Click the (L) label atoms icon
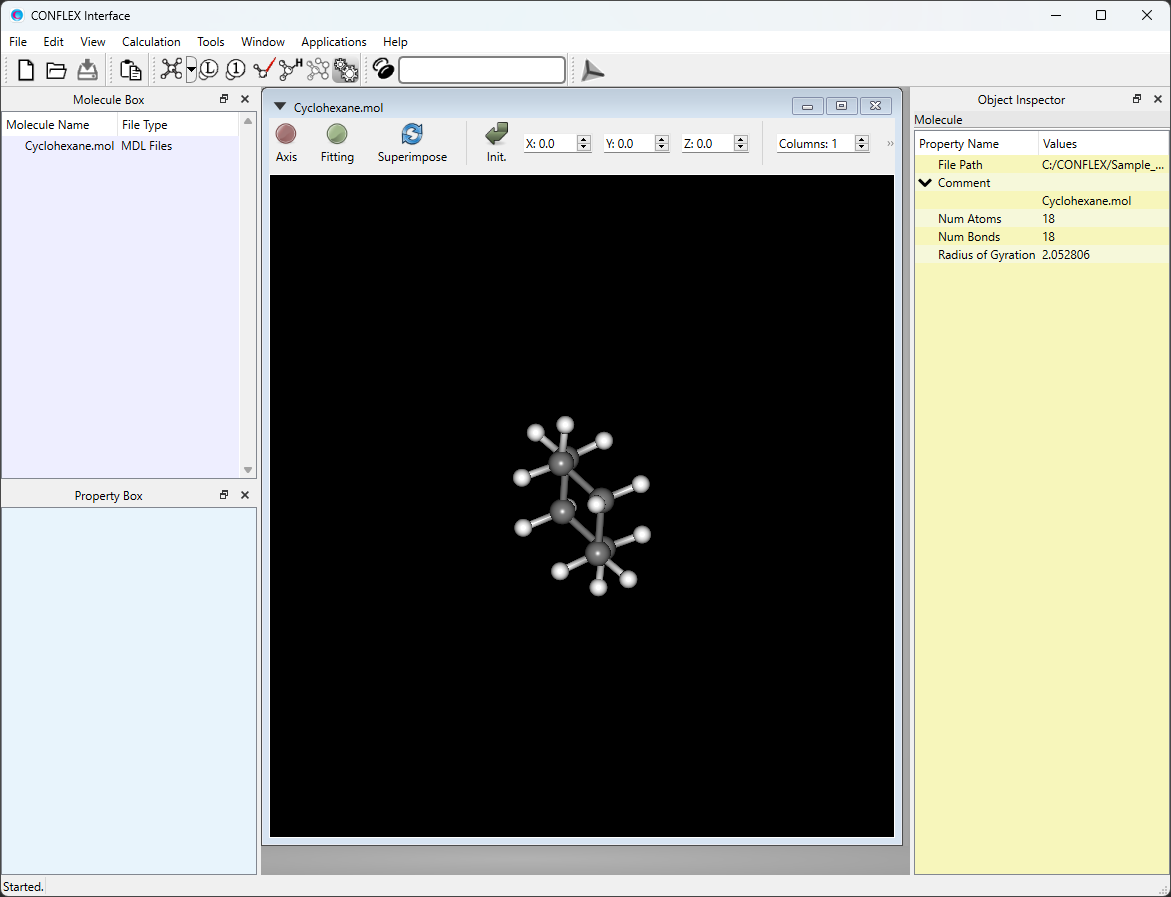The image size is (1171, 897). coord(208,70)
